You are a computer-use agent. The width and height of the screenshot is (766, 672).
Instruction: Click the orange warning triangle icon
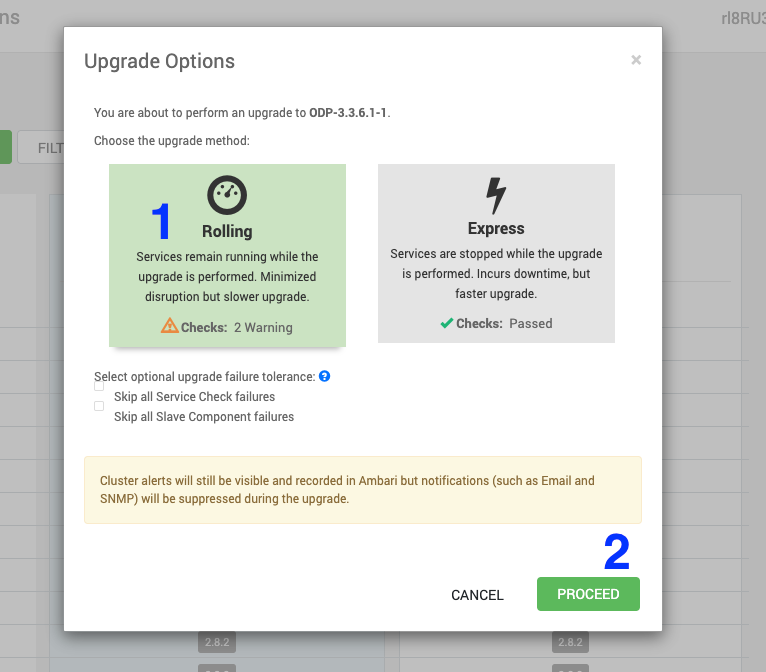point(169,326)
